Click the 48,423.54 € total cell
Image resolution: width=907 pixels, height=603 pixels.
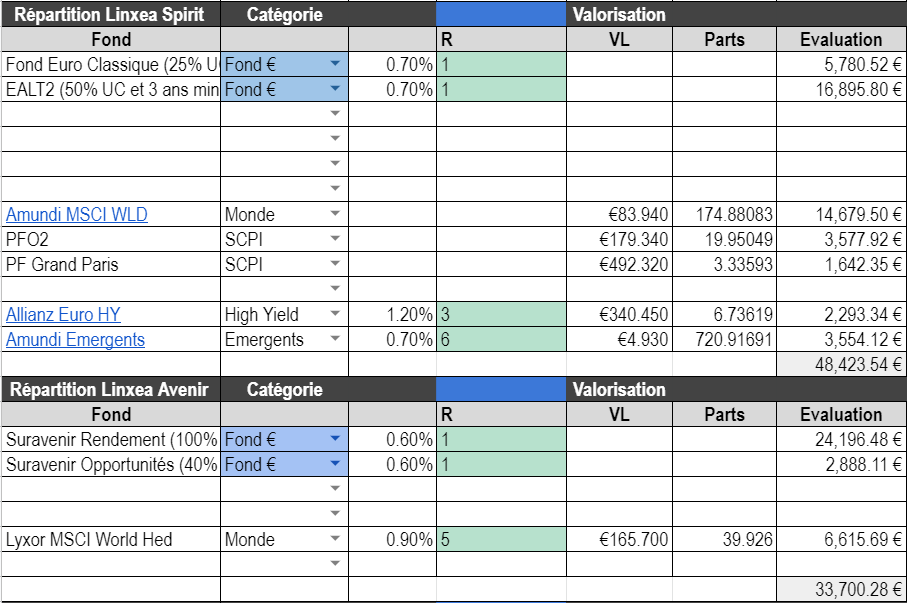click(841, 364)
